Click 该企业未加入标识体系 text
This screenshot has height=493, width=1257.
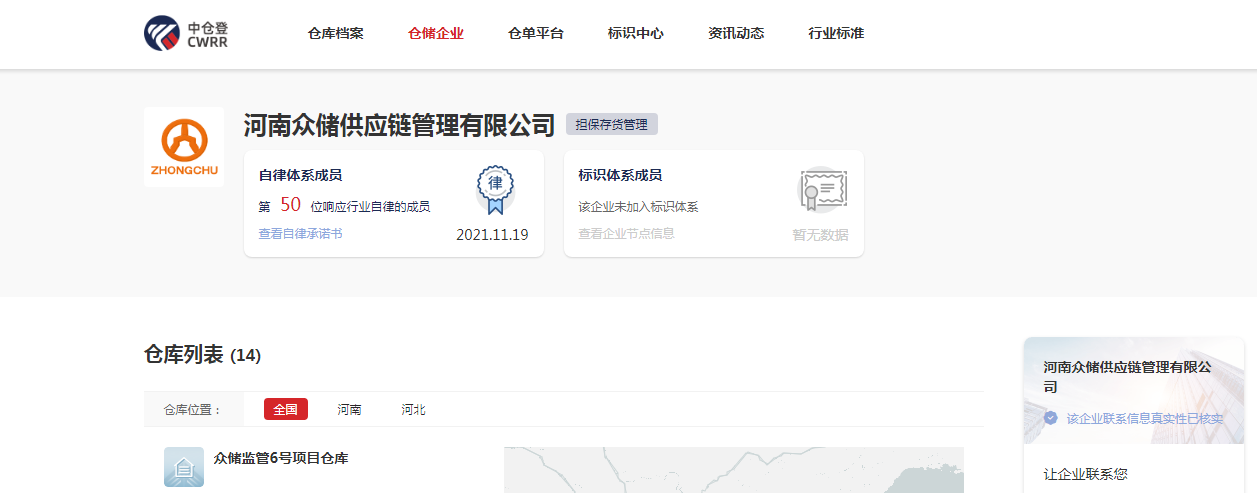638,207
